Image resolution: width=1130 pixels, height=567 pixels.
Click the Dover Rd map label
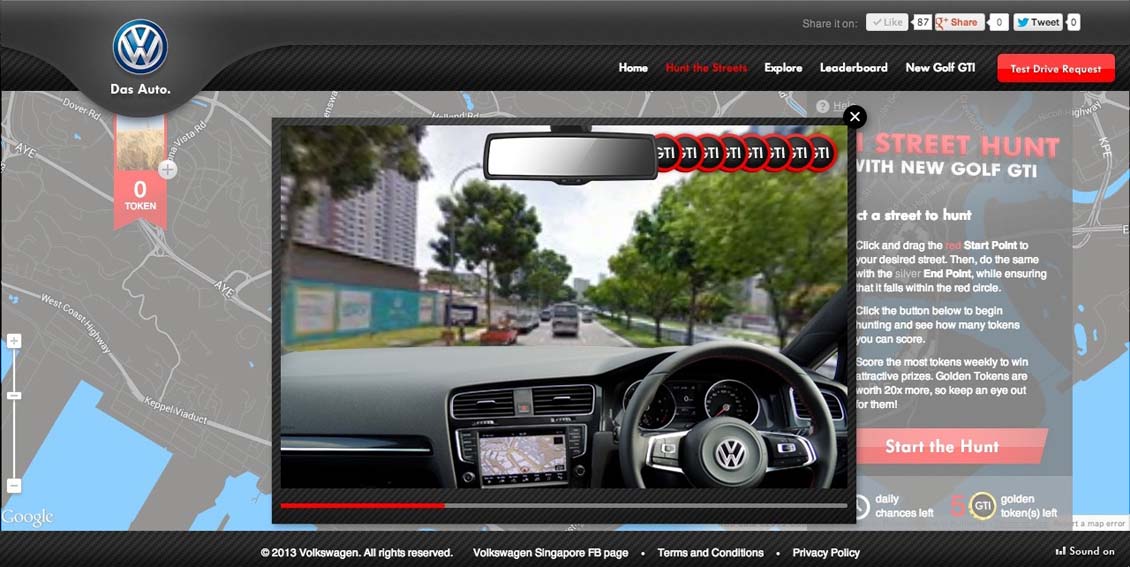point(80,107)
